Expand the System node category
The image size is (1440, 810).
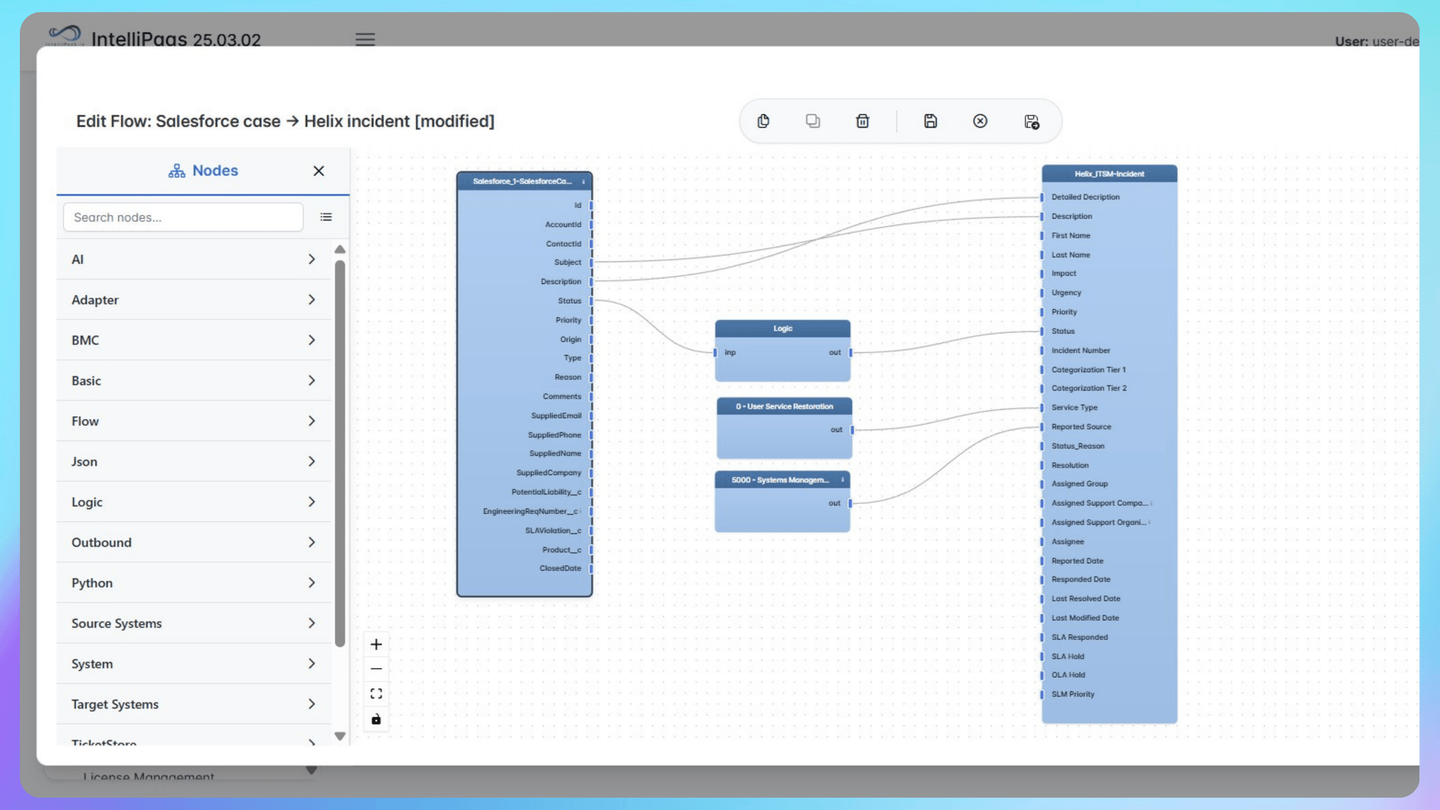point(194,664)
